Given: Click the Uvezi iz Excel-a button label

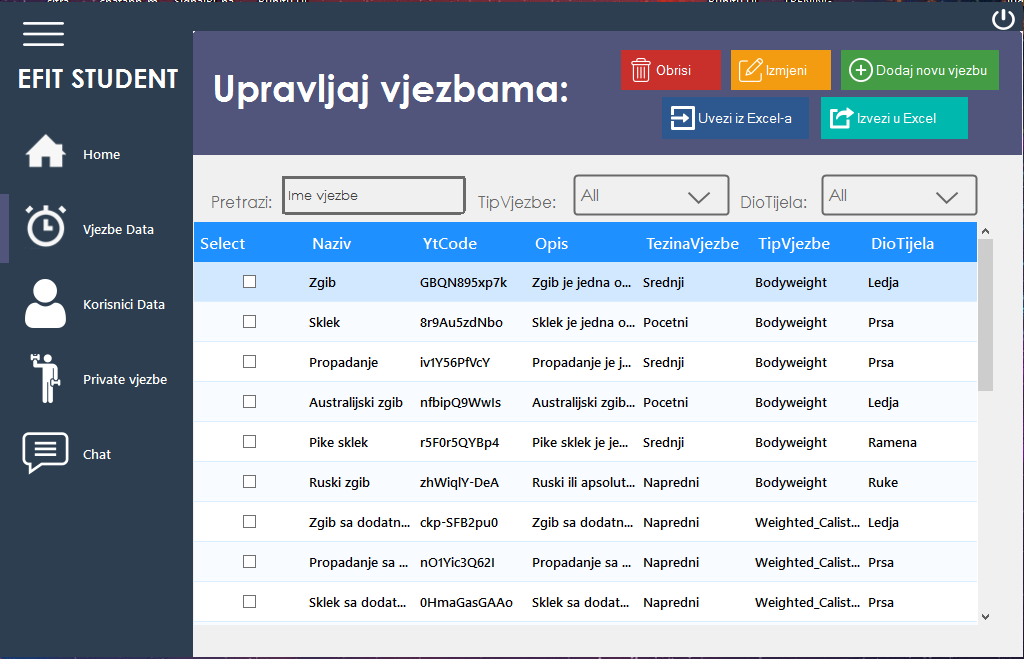Looking at the screenshot, I should coord(744,118).
